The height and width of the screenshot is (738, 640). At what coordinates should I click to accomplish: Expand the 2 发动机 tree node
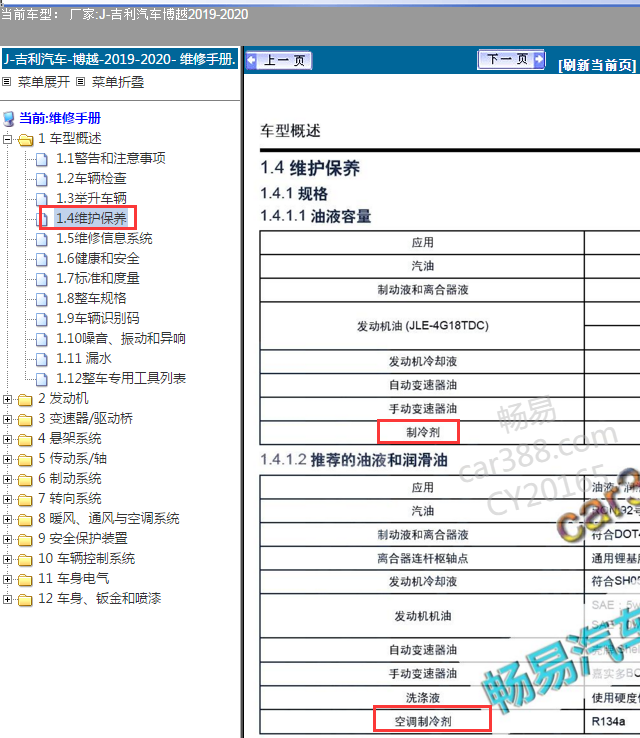[x=7, y=399]
